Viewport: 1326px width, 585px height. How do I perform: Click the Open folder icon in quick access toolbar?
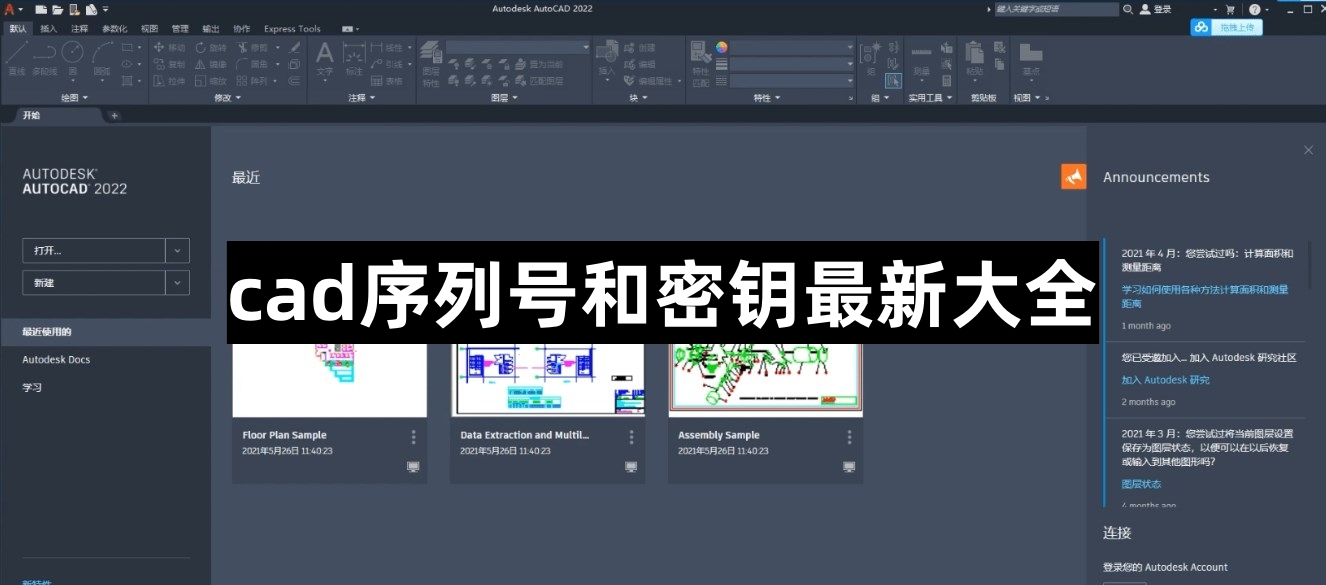(x=58, y=9)
